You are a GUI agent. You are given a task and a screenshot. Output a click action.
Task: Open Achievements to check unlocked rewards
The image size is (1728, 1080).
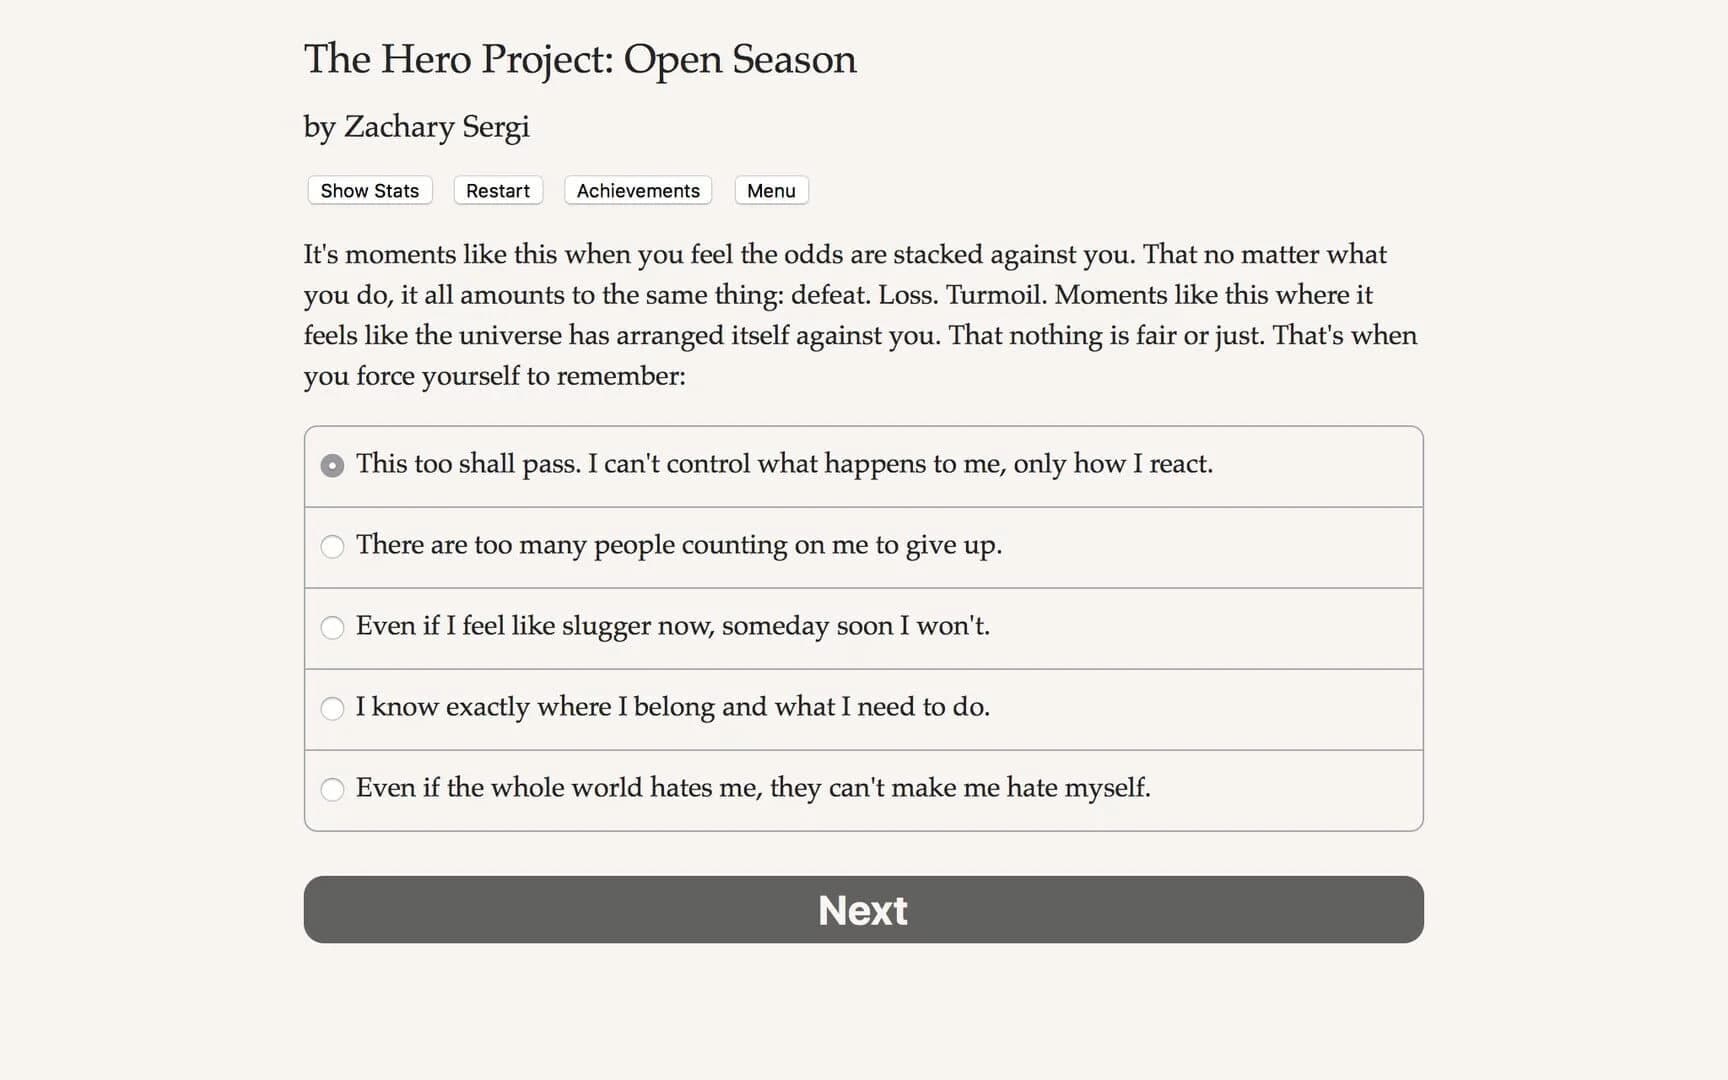637,190
